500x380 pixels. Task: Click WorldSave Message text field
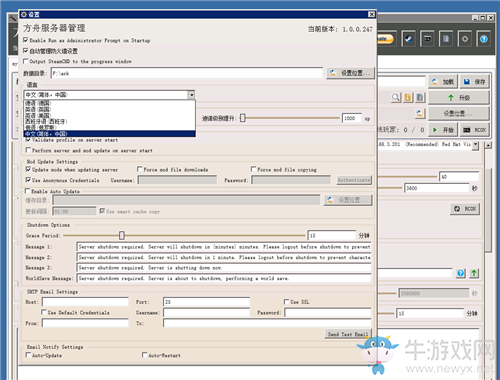pos(224,278)
